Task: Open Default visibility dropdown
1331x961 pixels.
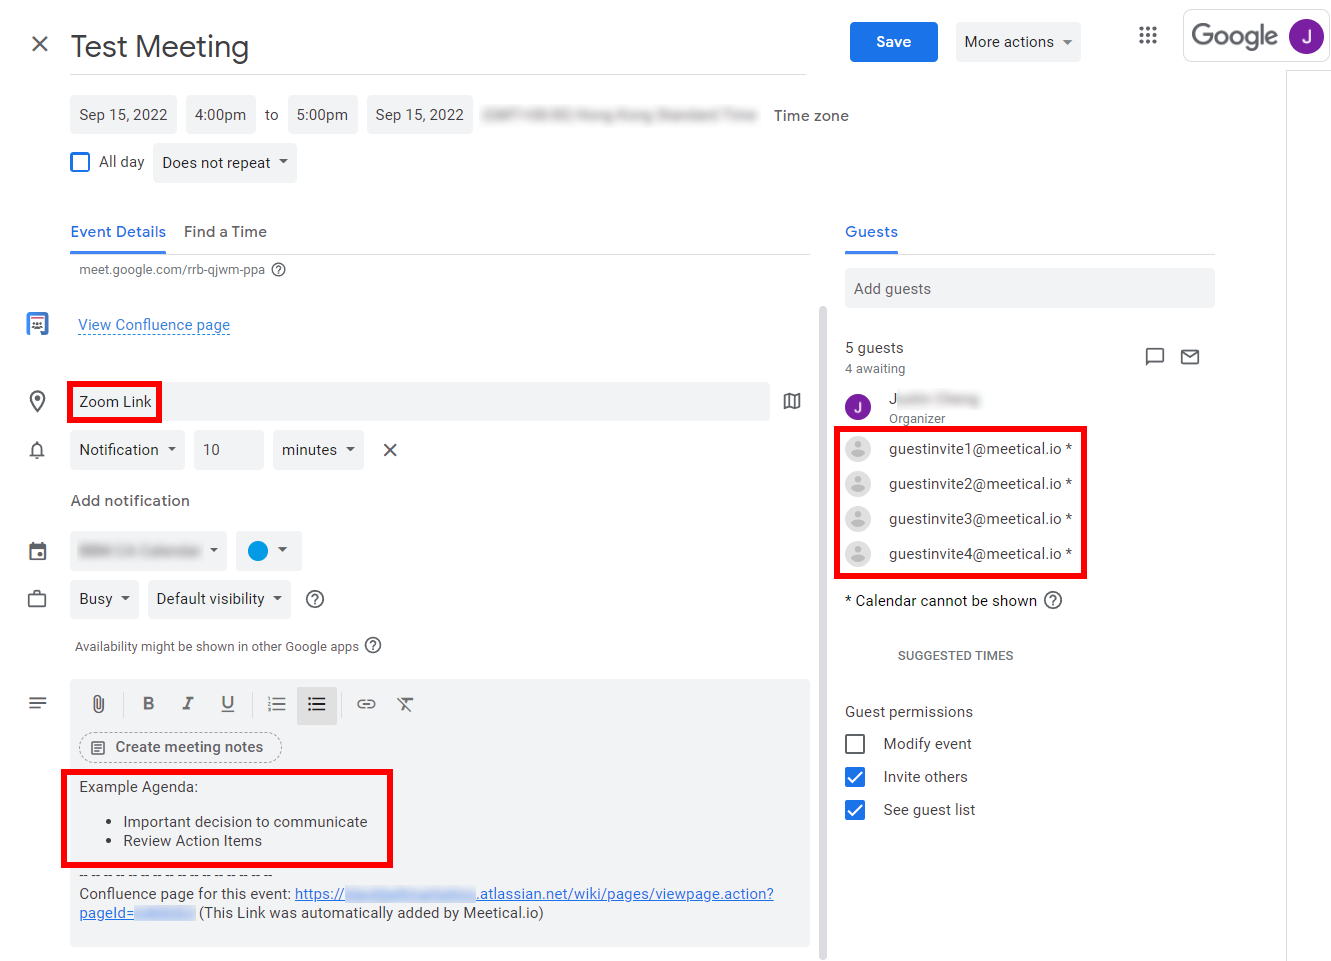Action: point(219,599)
